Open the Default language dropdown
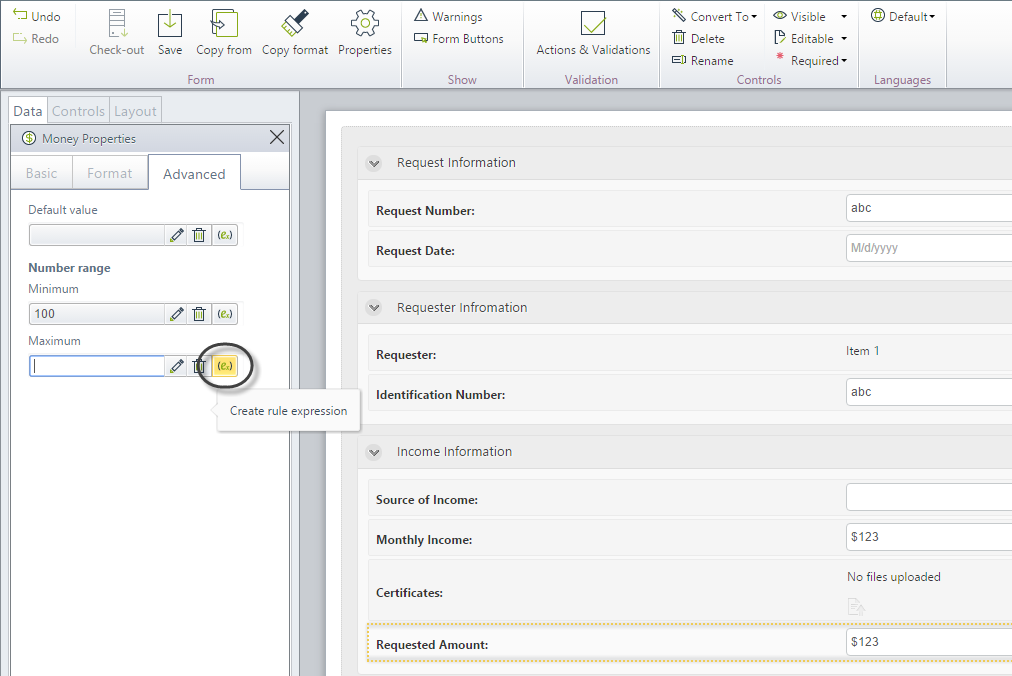The height and width of the screenshot is (676, 1012). click(903, 16)
